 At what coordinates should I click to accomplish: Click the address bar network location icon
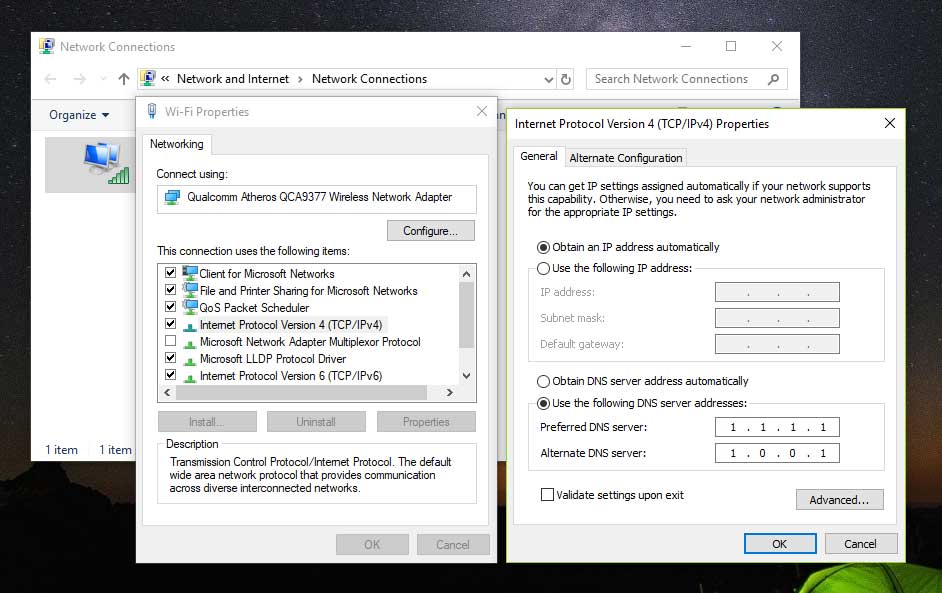(148, 78)
